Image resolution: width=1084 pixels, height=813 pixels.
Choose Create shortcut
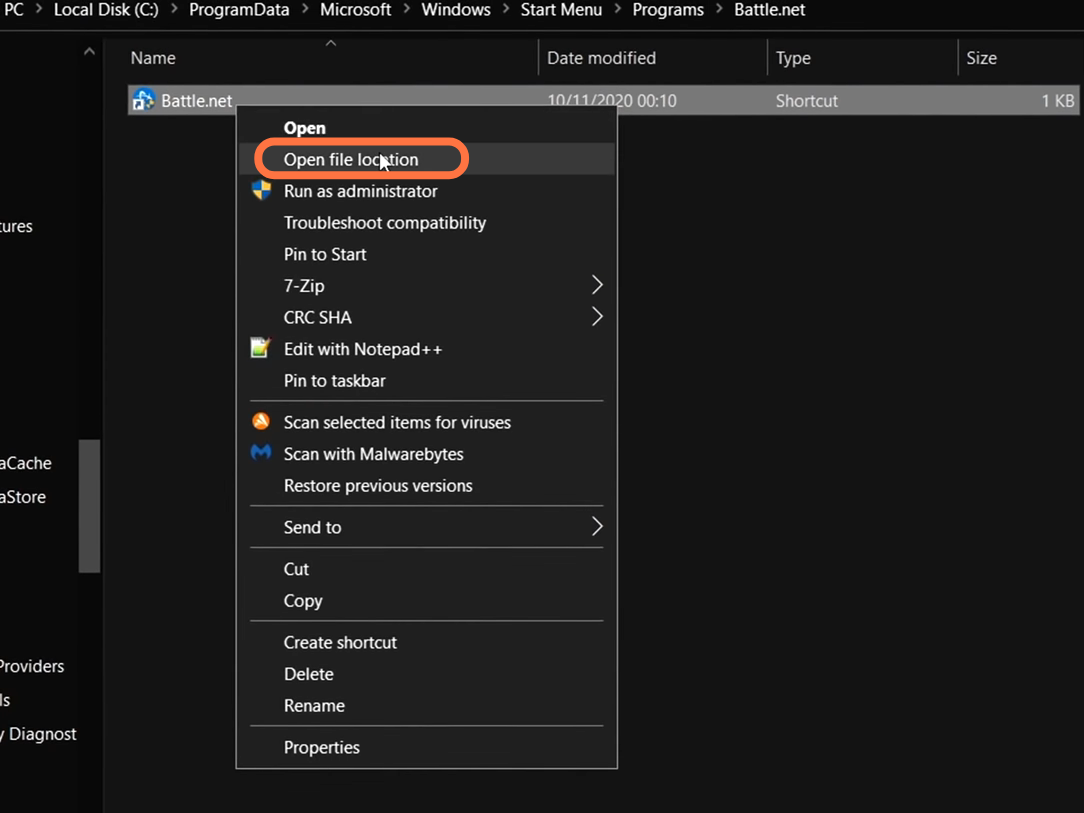(x=340, y=642)
